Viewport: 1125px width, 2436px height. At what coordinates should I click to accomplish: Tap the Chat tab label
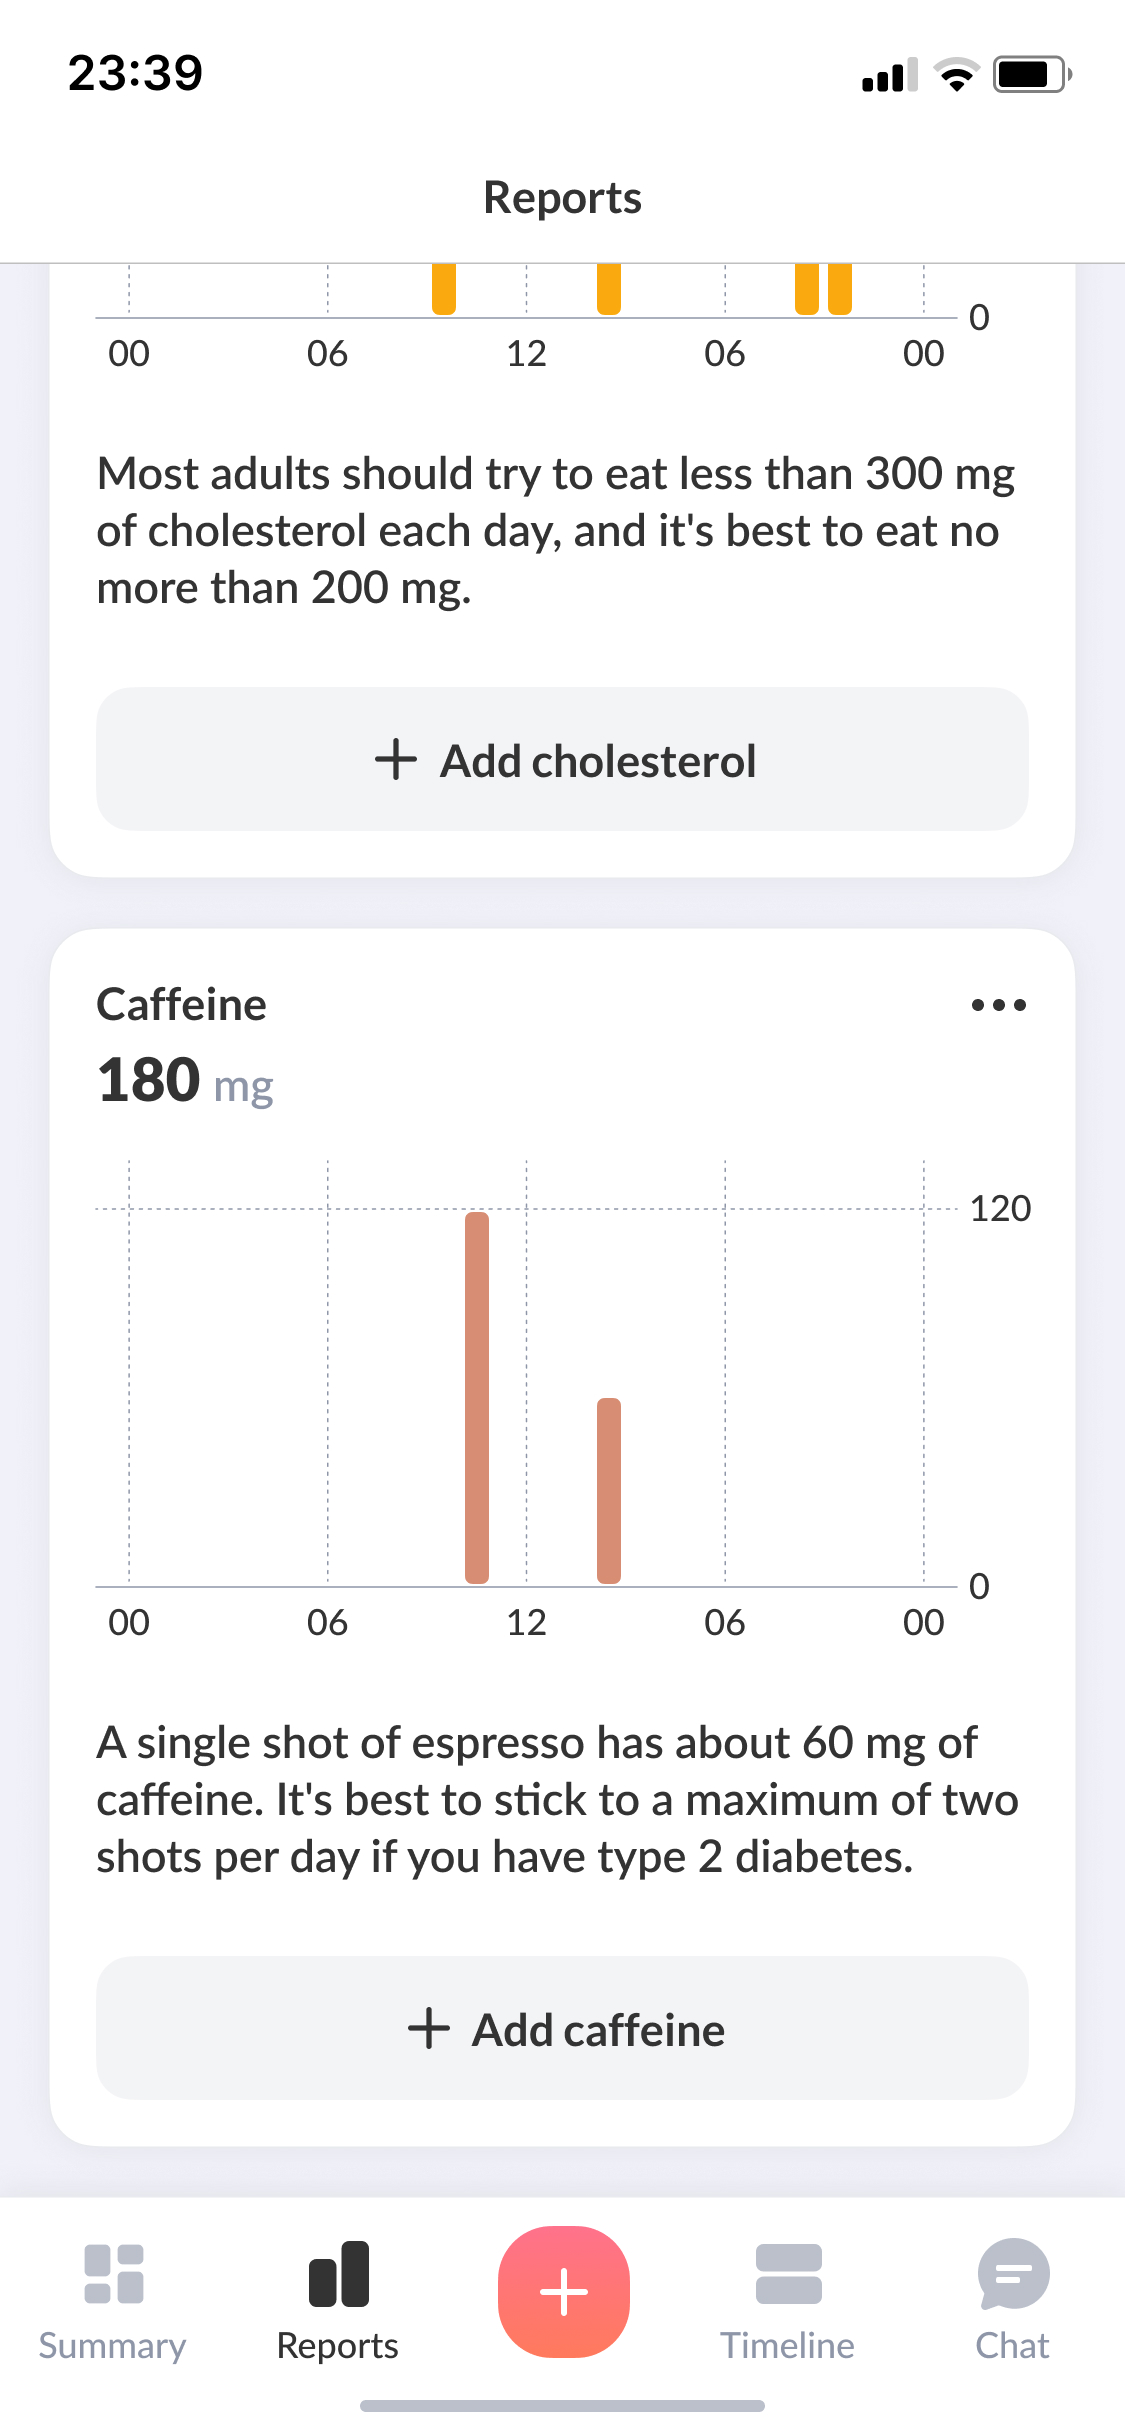[1012, 2346]
